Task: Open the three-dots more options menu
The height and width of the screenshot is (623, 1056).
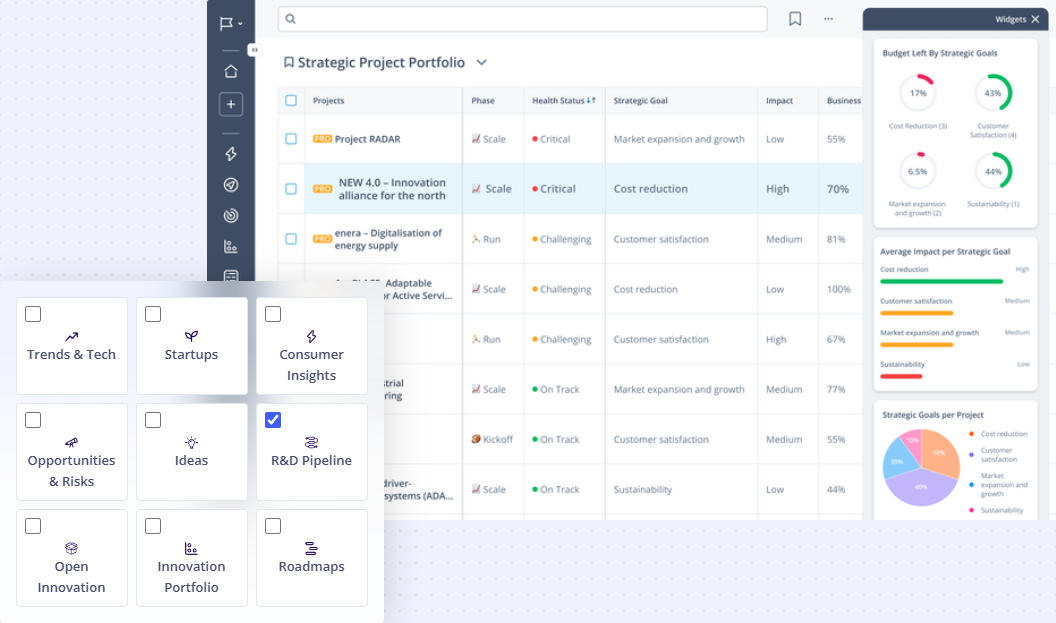Action: pos(828,19)
